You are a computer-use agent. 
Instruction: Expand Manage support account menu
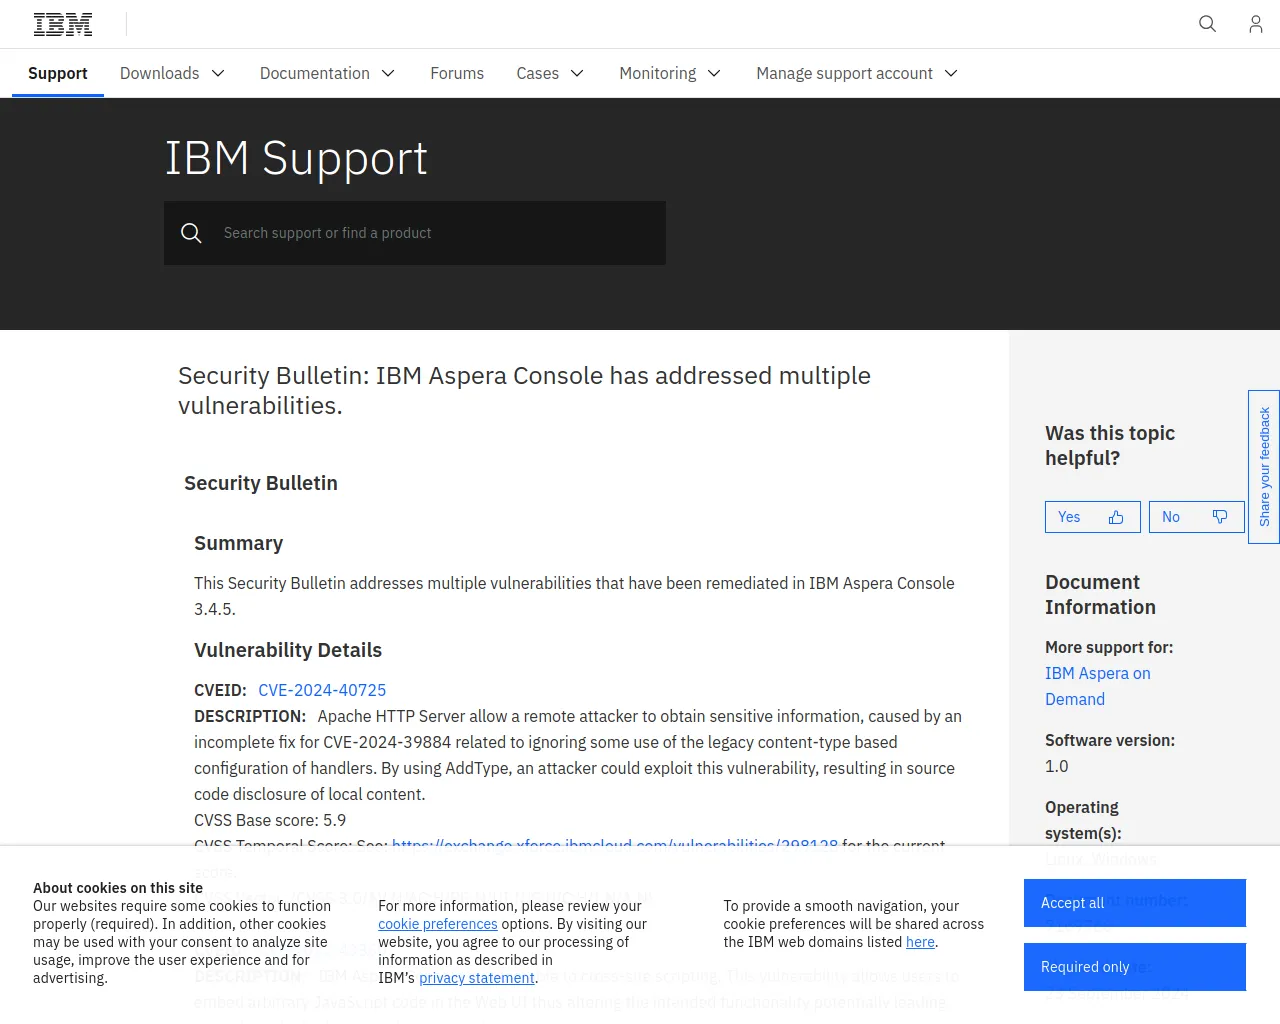(x=857, y=73)
